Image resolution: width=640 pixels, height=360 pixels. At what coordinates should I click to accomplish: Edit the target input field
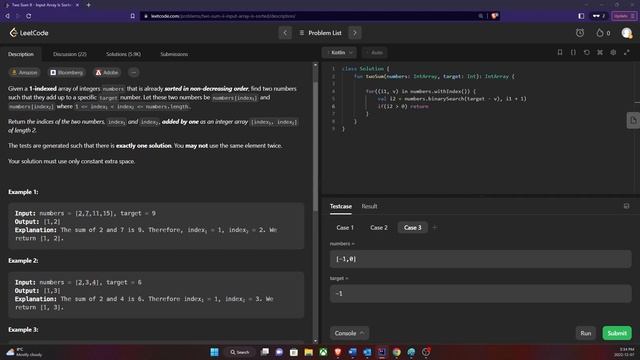[x=480, y=293]
